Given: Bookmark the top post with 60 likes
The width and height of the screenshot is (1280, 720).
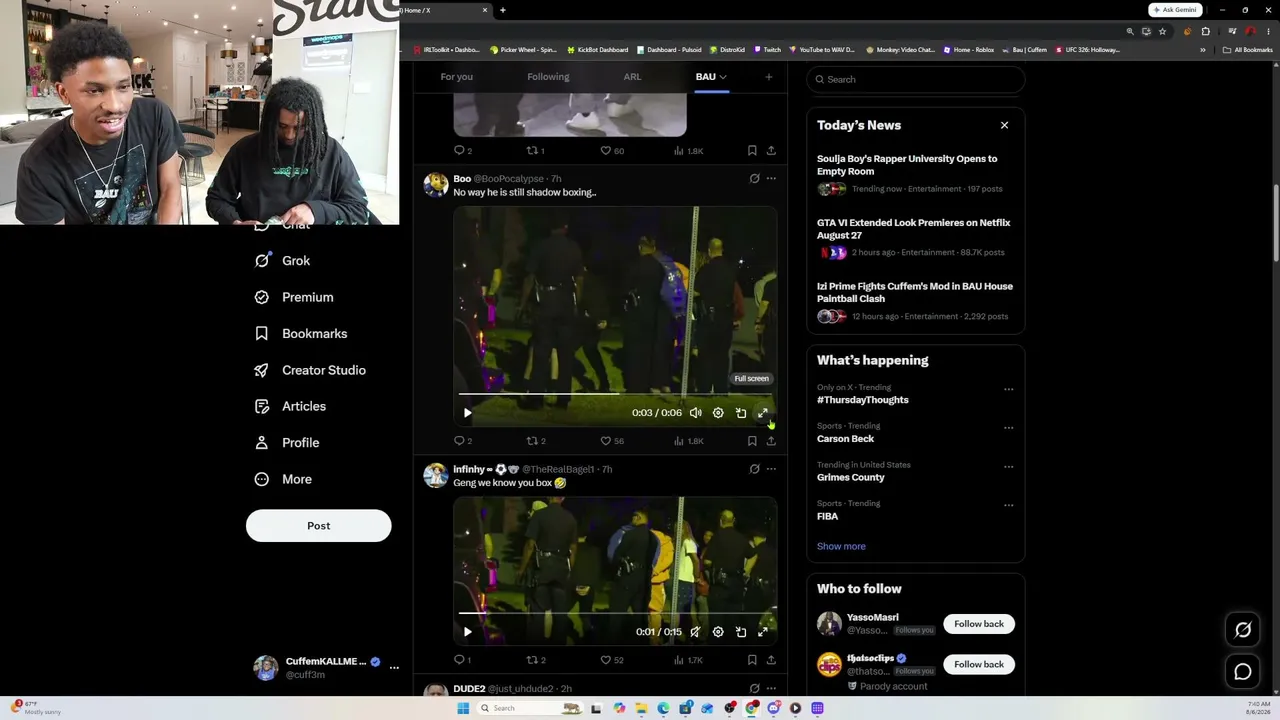Looking at the screenshot, I should [752, 151].
